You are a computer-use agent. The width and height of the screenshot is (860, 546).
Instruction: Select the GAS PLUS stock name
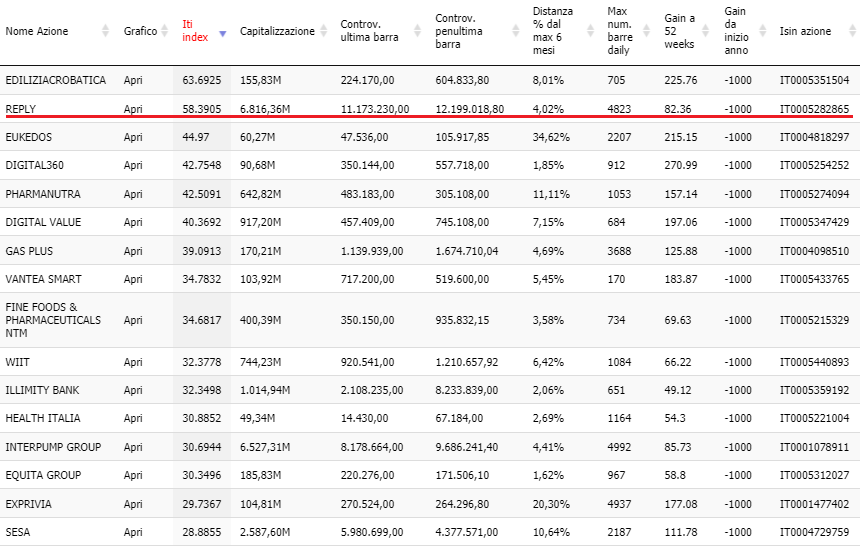29,251
